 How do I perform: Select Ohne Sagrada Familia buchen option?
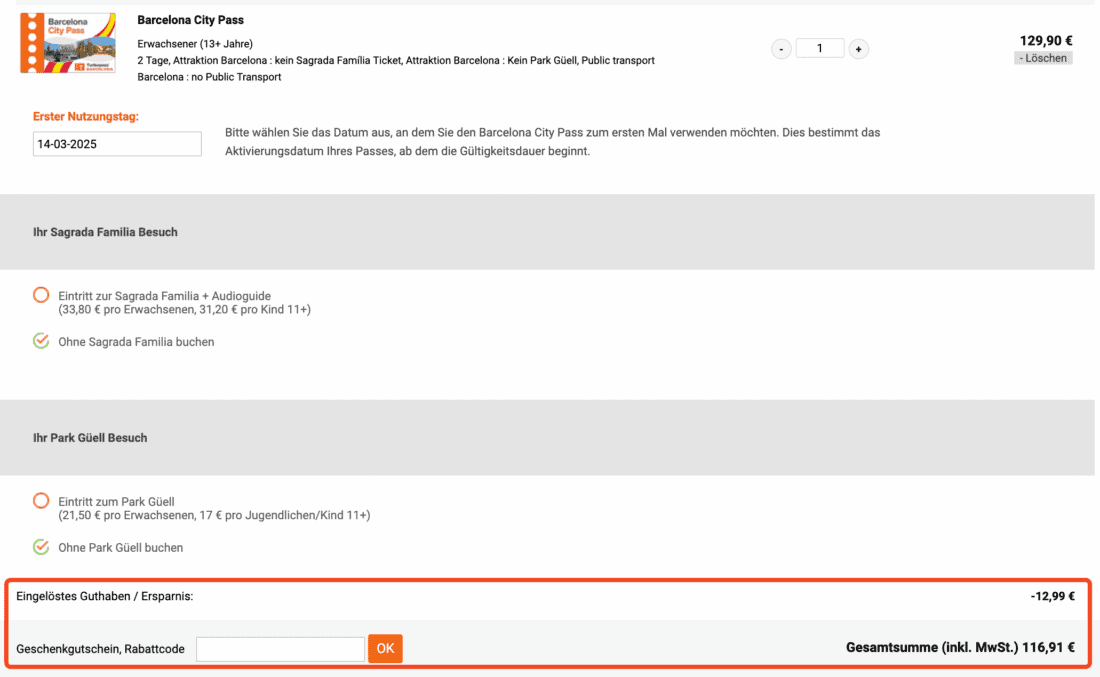point(41,341)
